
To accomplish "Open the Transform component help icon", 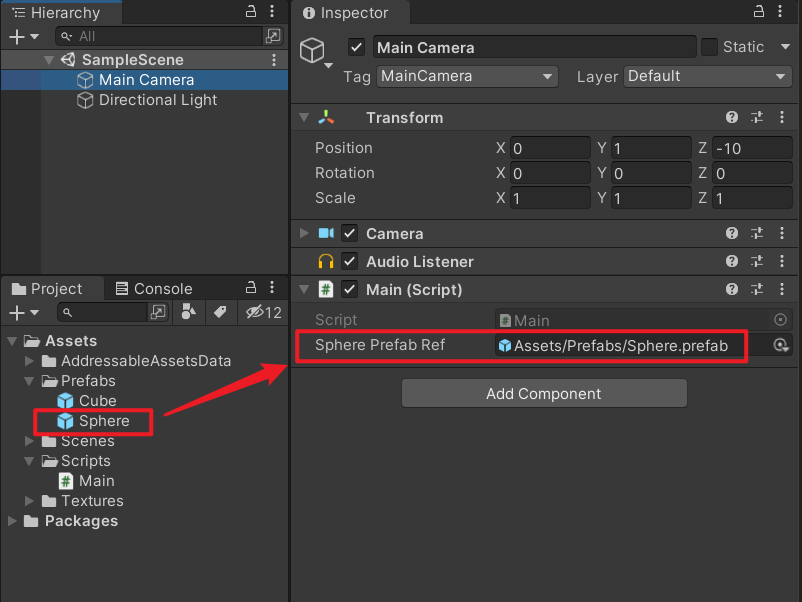I will click(x=732, y=118).
